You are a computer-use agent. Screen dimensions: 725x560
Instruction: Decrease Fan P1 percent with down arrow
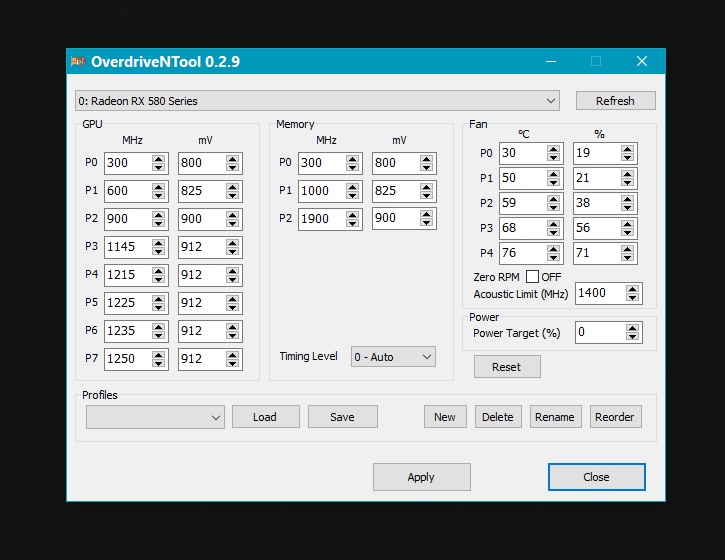point(627,182)
